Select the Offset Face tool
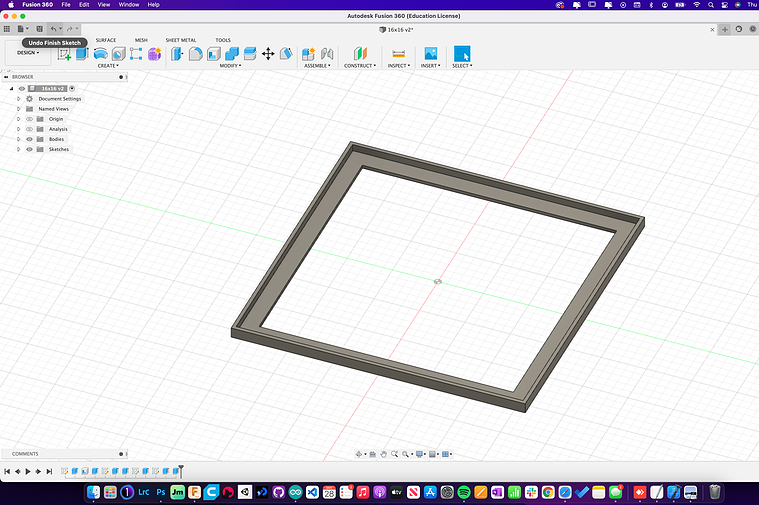The width and height of the screenshot is (759, 505). pos(250,54)
